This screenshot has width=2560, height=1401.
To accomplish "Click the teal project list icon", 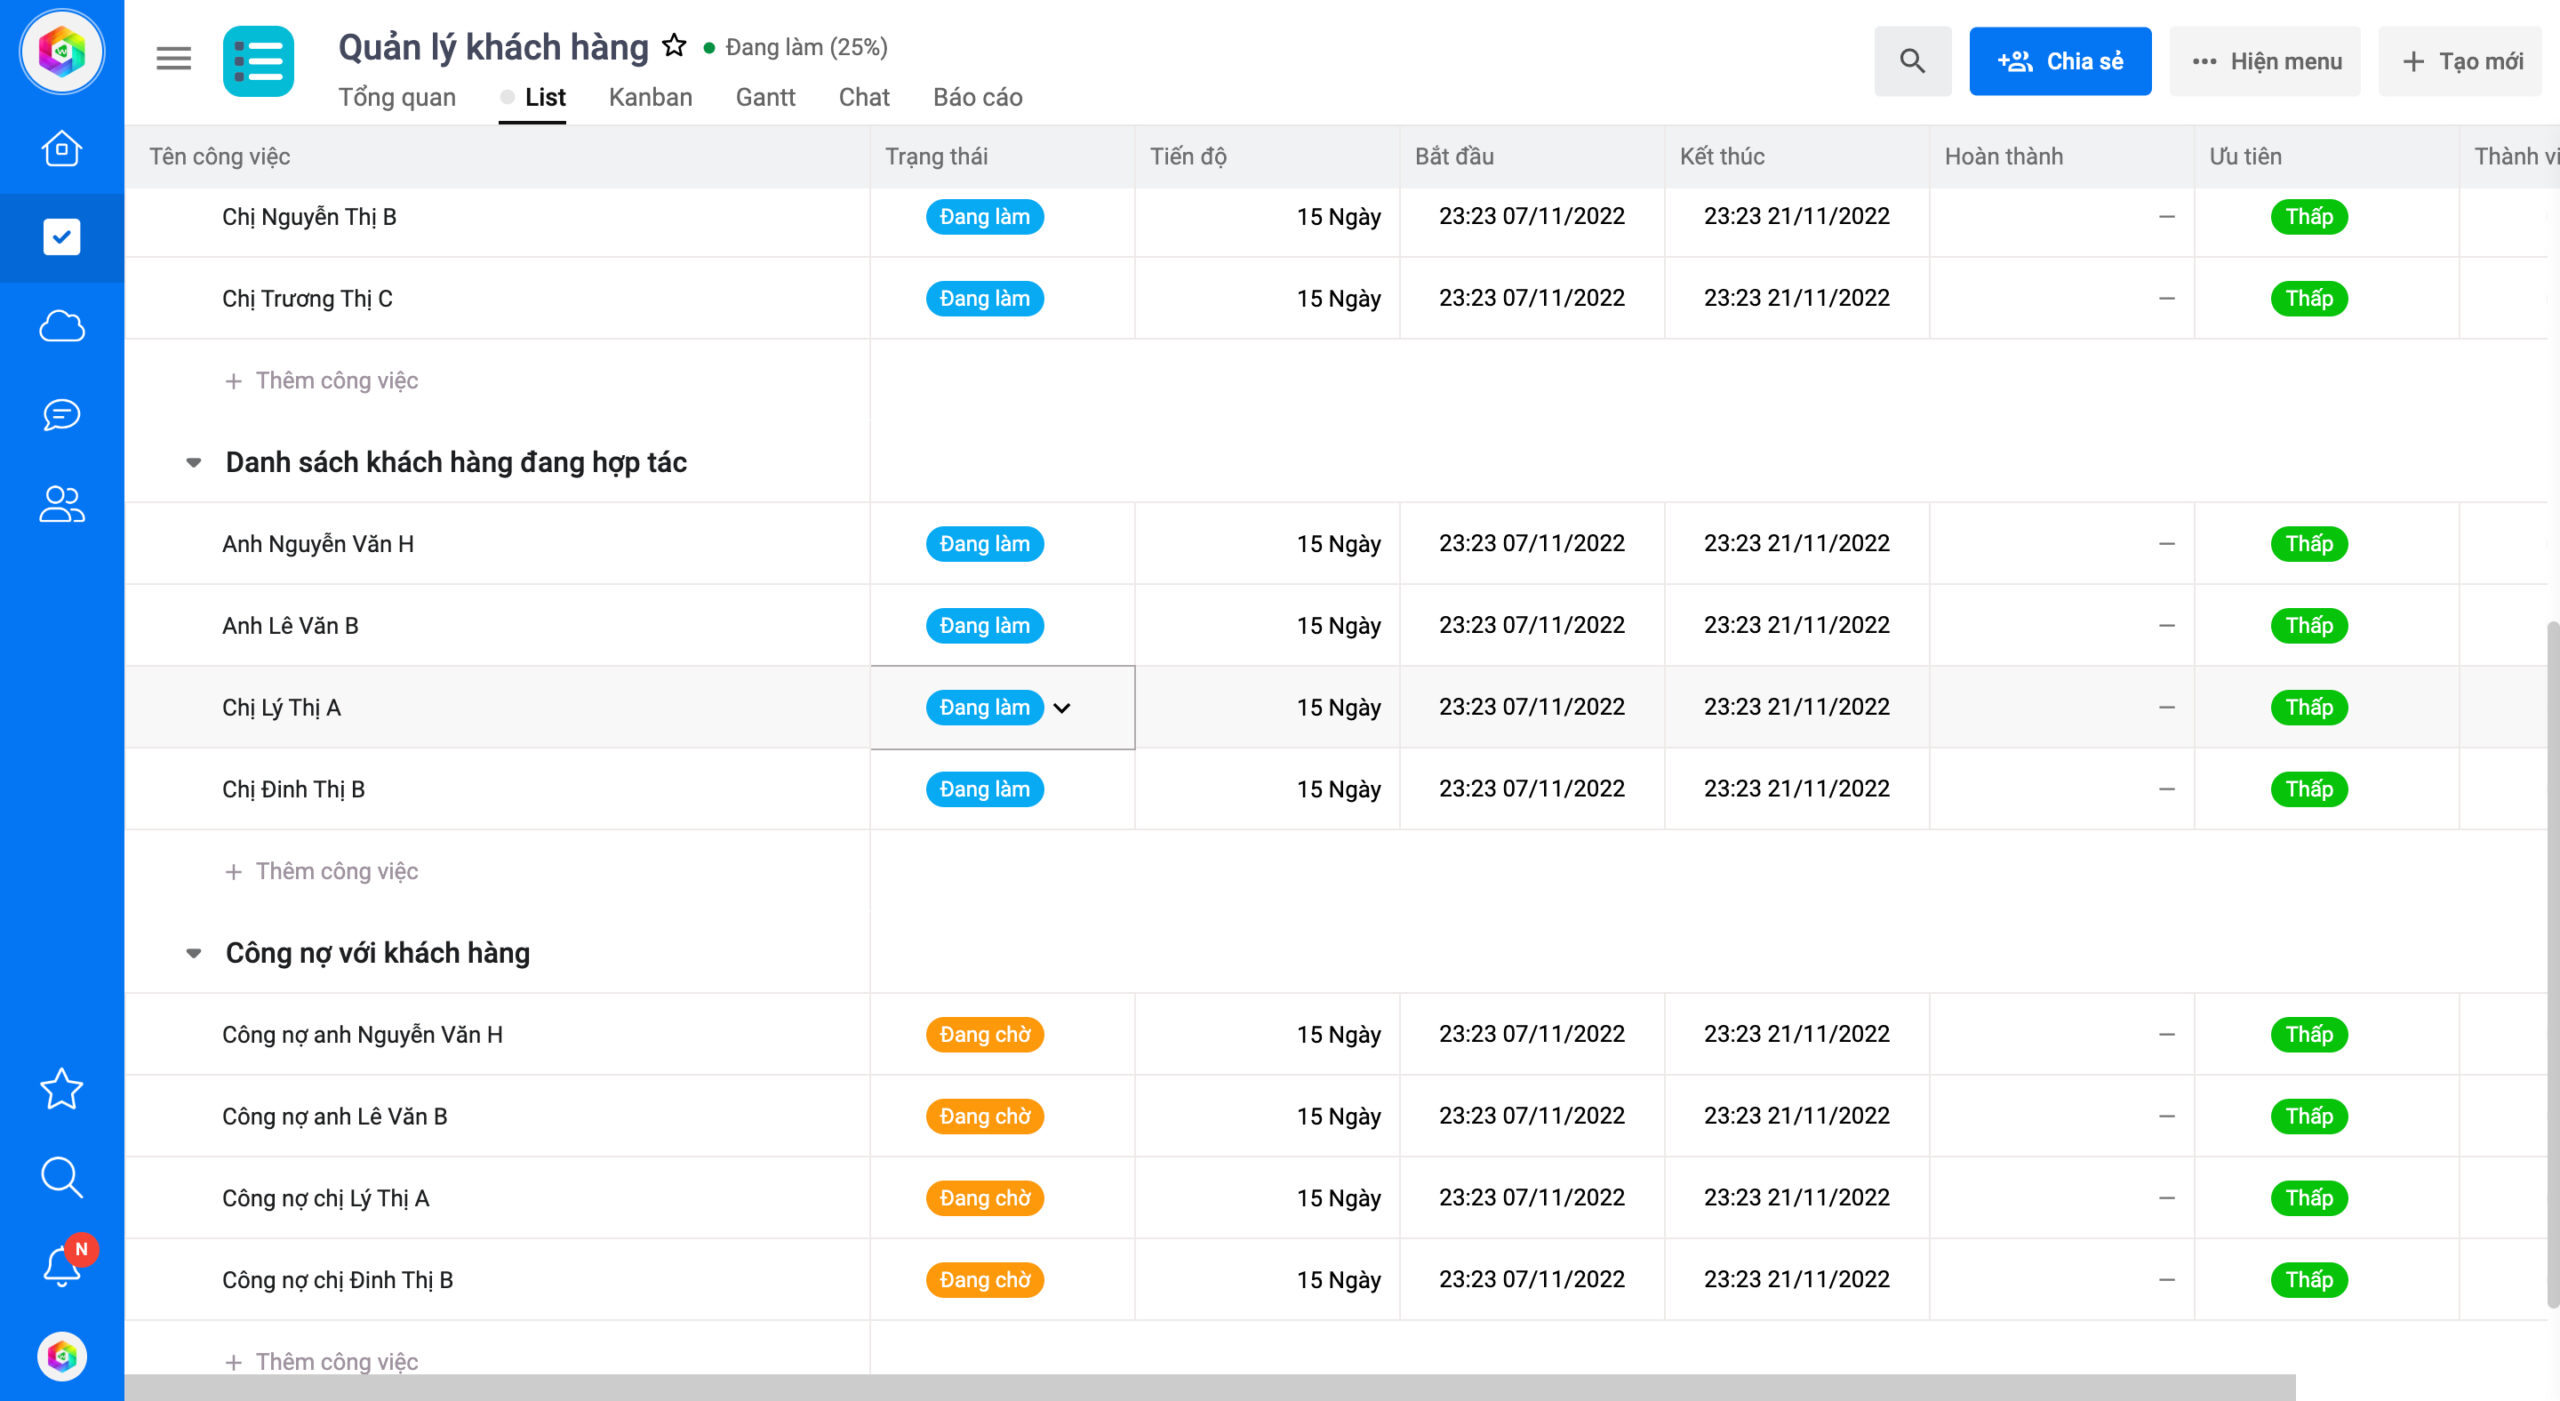I will click(259, 61).
